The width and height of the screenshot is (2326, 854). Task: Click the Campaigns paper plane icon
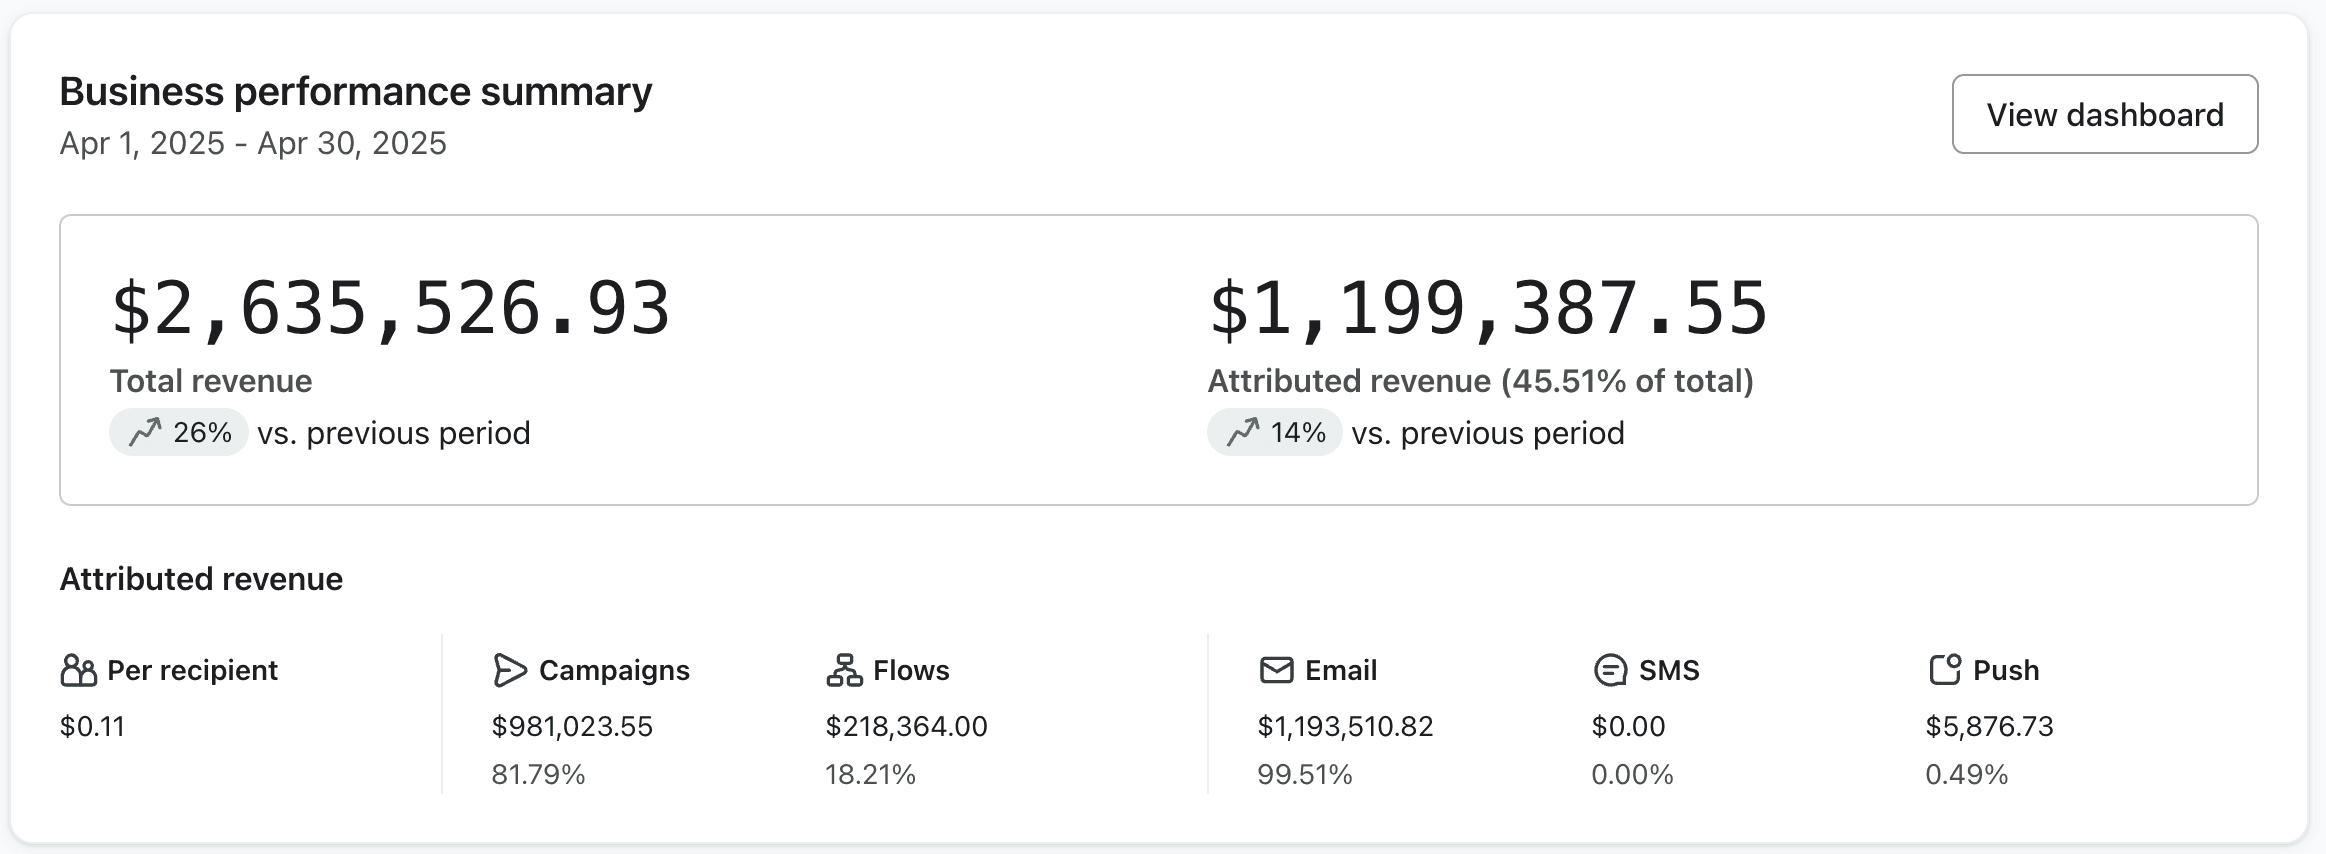[509, 670]
